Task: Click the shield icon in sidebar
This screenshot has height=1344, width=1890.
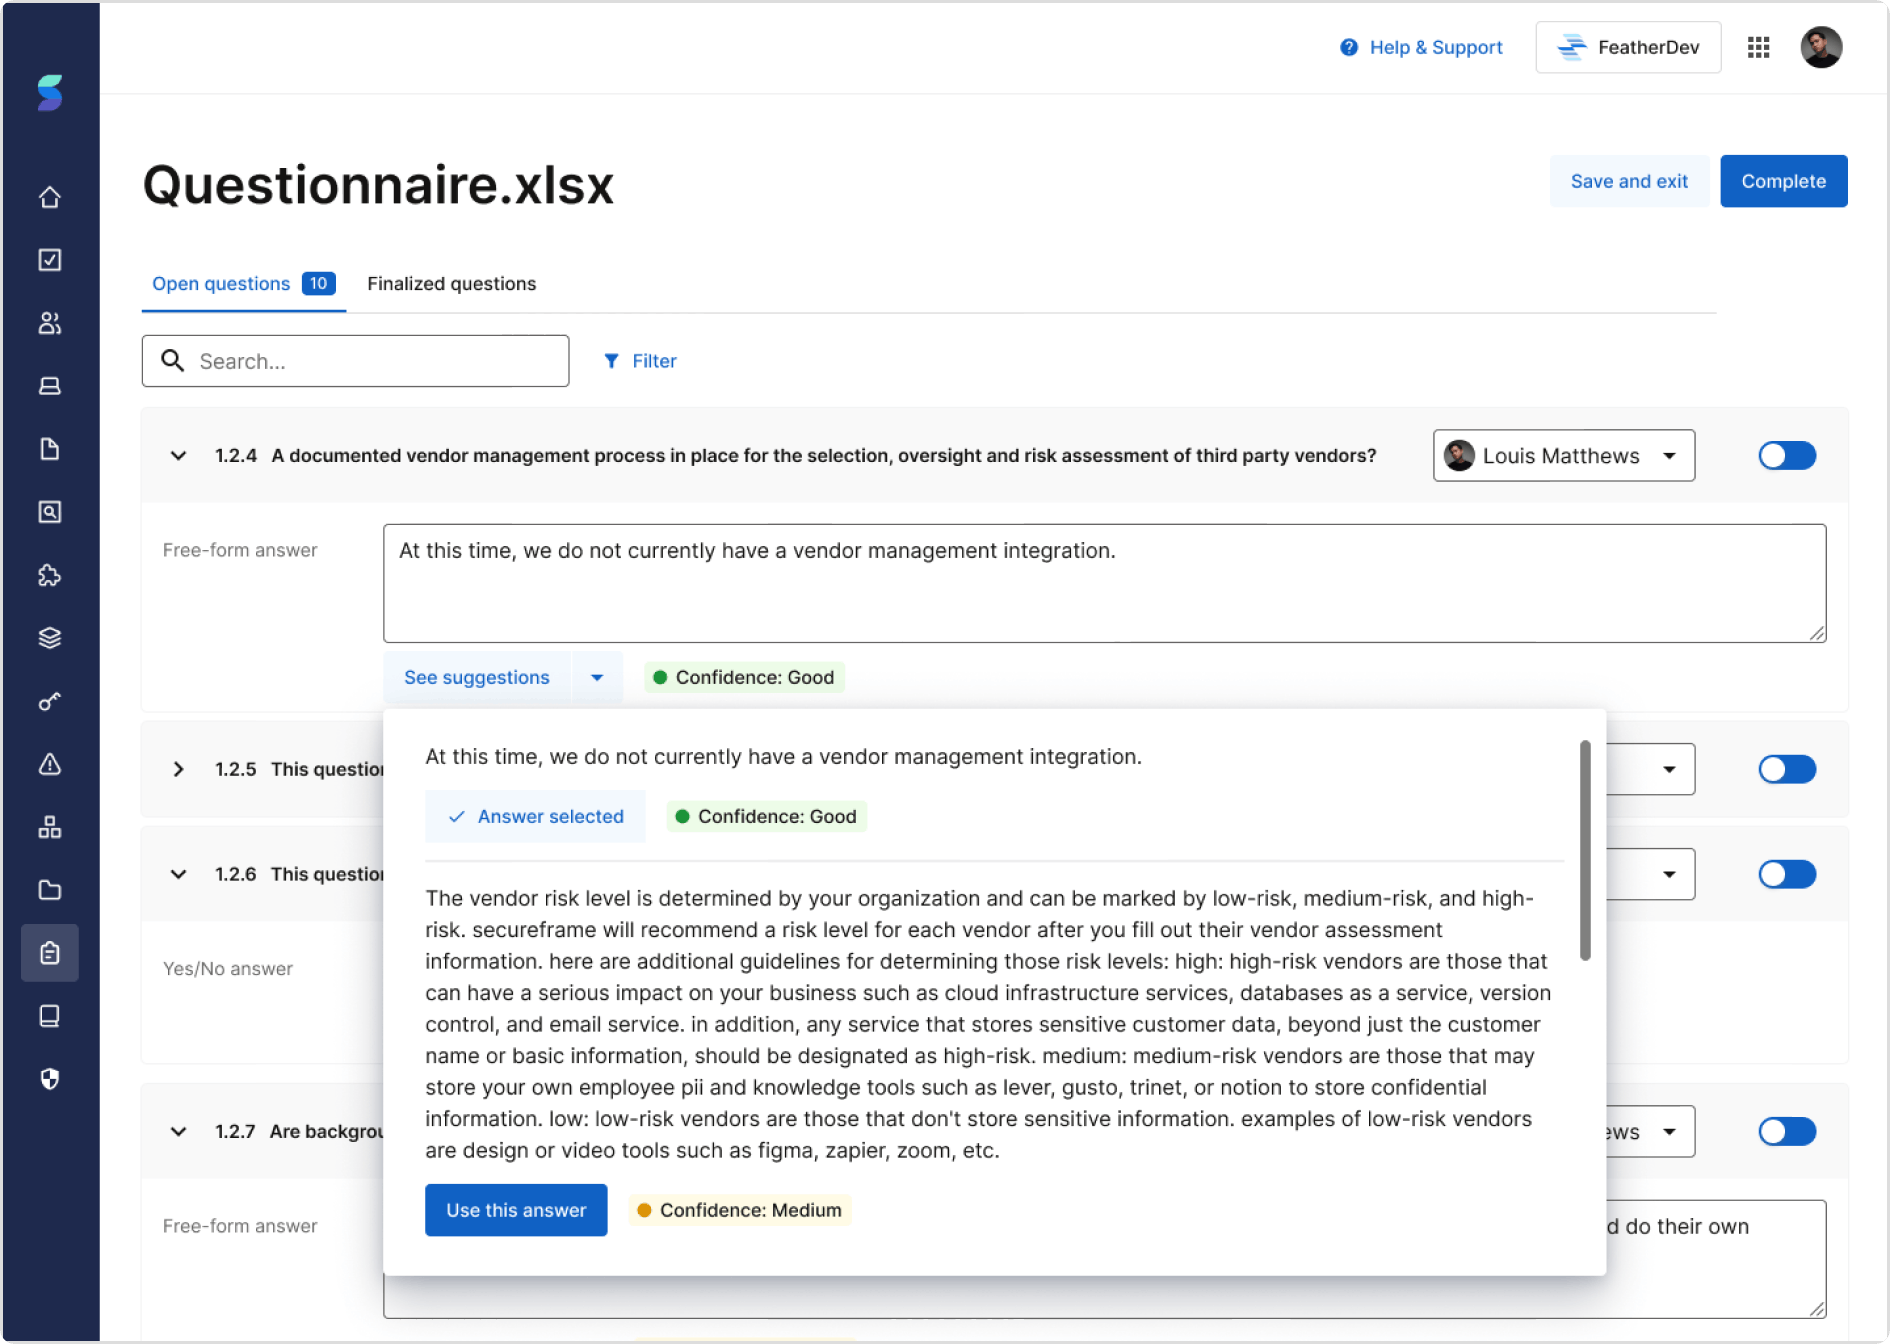Action: [50, 1079]
